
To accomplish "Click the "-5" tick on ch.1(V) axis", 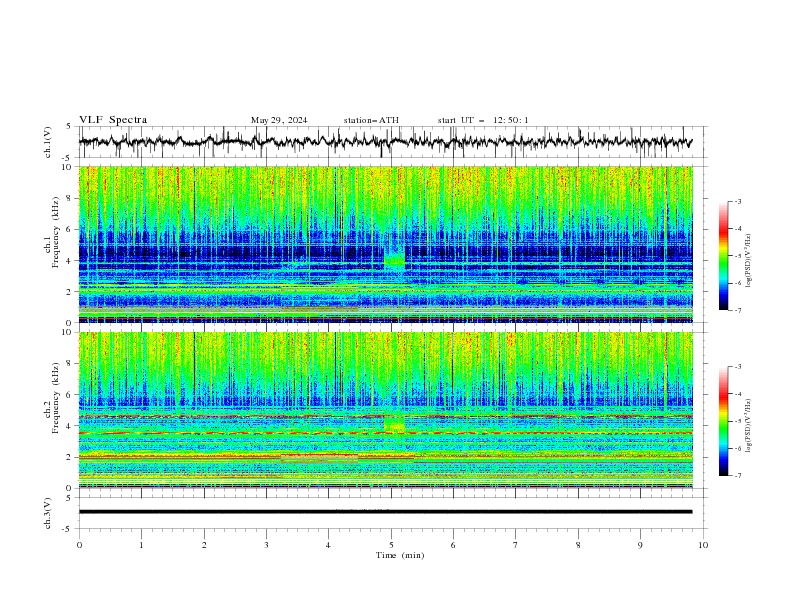I will pos(67,157).
